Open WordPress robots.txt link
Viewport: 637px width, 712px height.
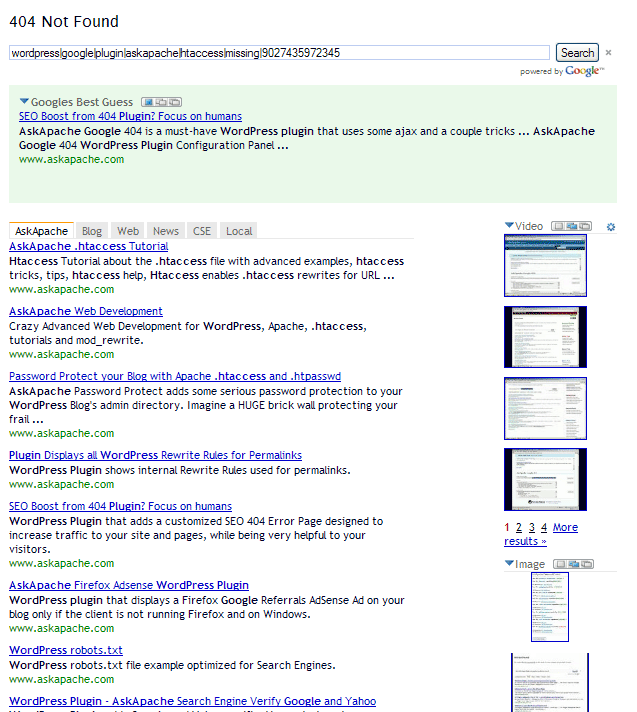click(66, 650)
